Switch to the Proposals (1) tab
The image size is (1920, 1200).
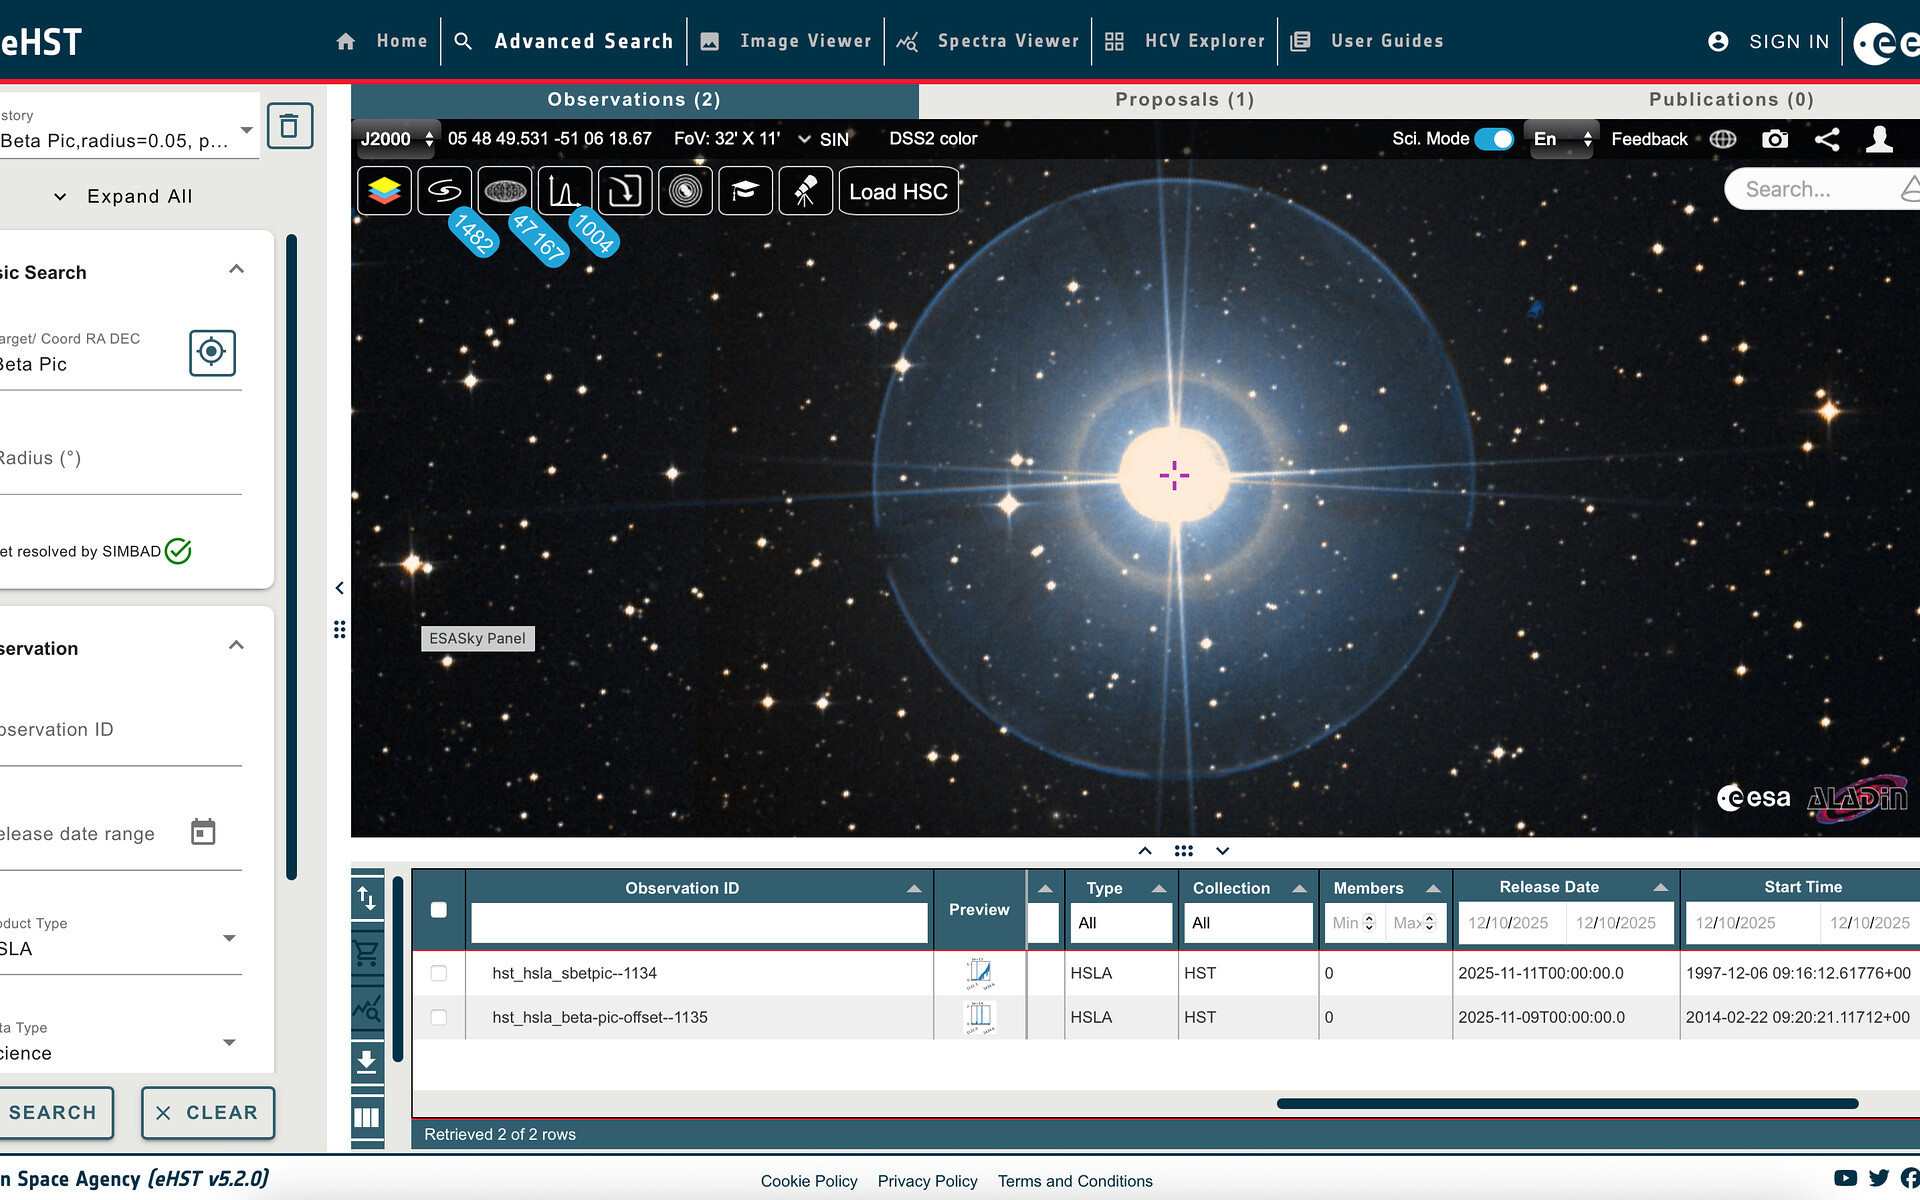point(1184,100)
